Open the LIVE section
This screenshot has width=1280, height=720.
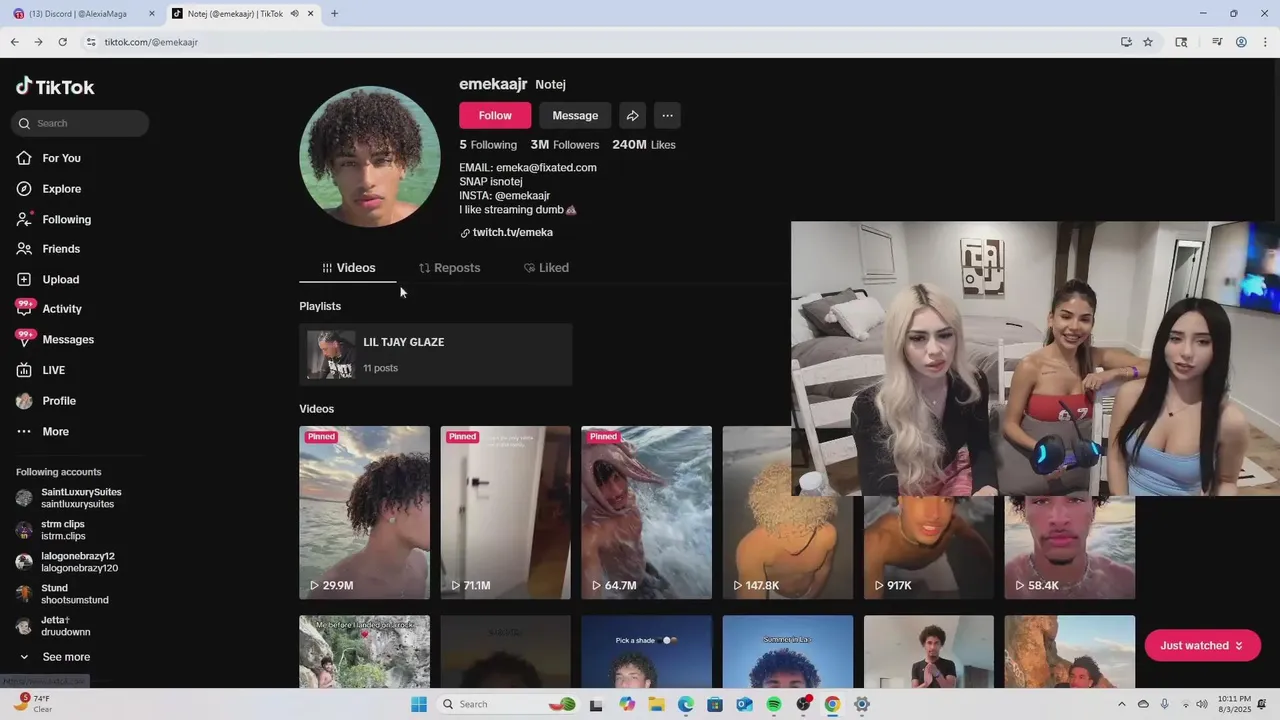tap(53, 370)
